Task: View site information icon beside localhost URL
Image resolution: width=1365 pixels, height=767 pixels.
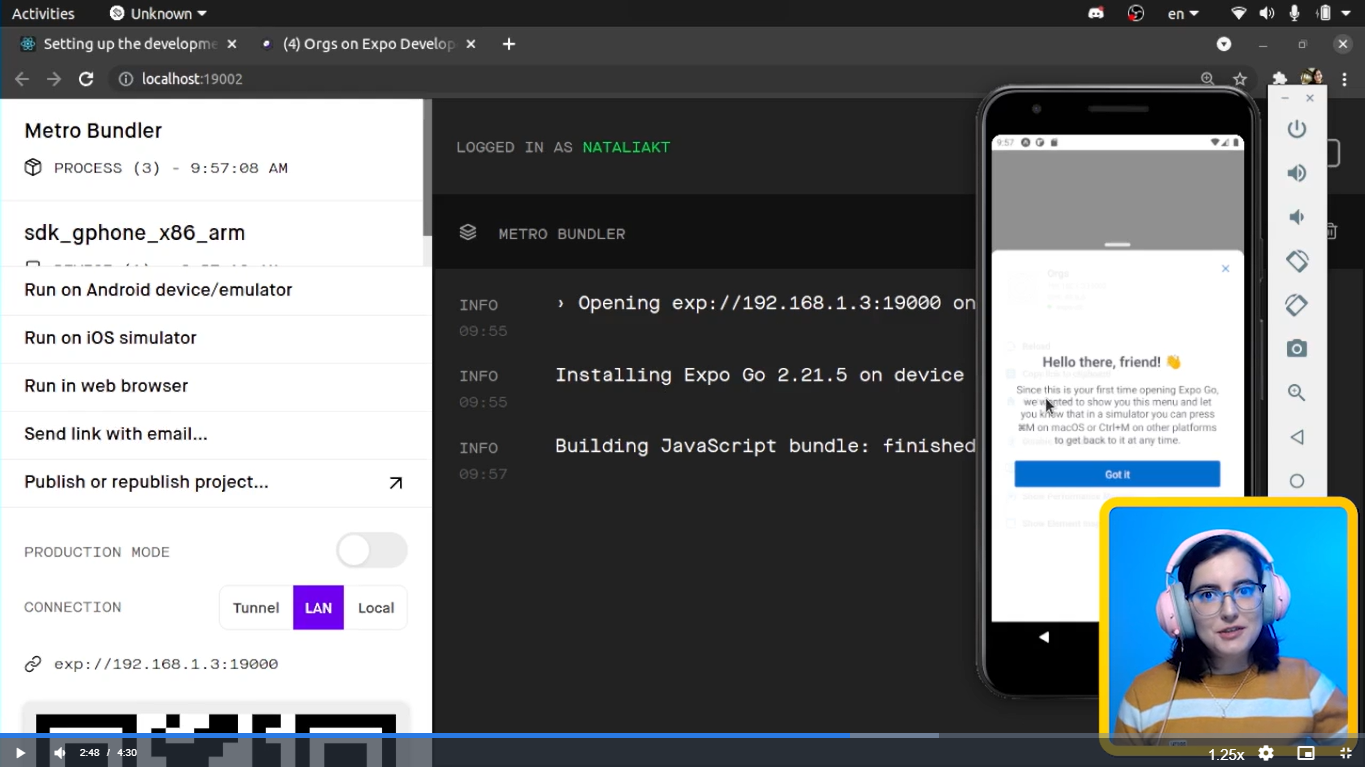Action: coord(126,79)
